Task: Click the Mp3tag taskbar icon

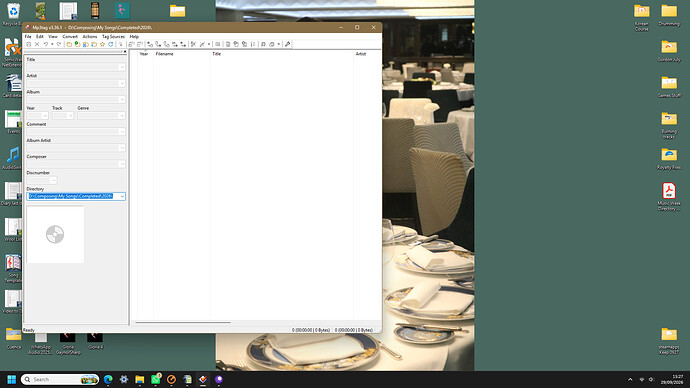Action: click(203, 379)
